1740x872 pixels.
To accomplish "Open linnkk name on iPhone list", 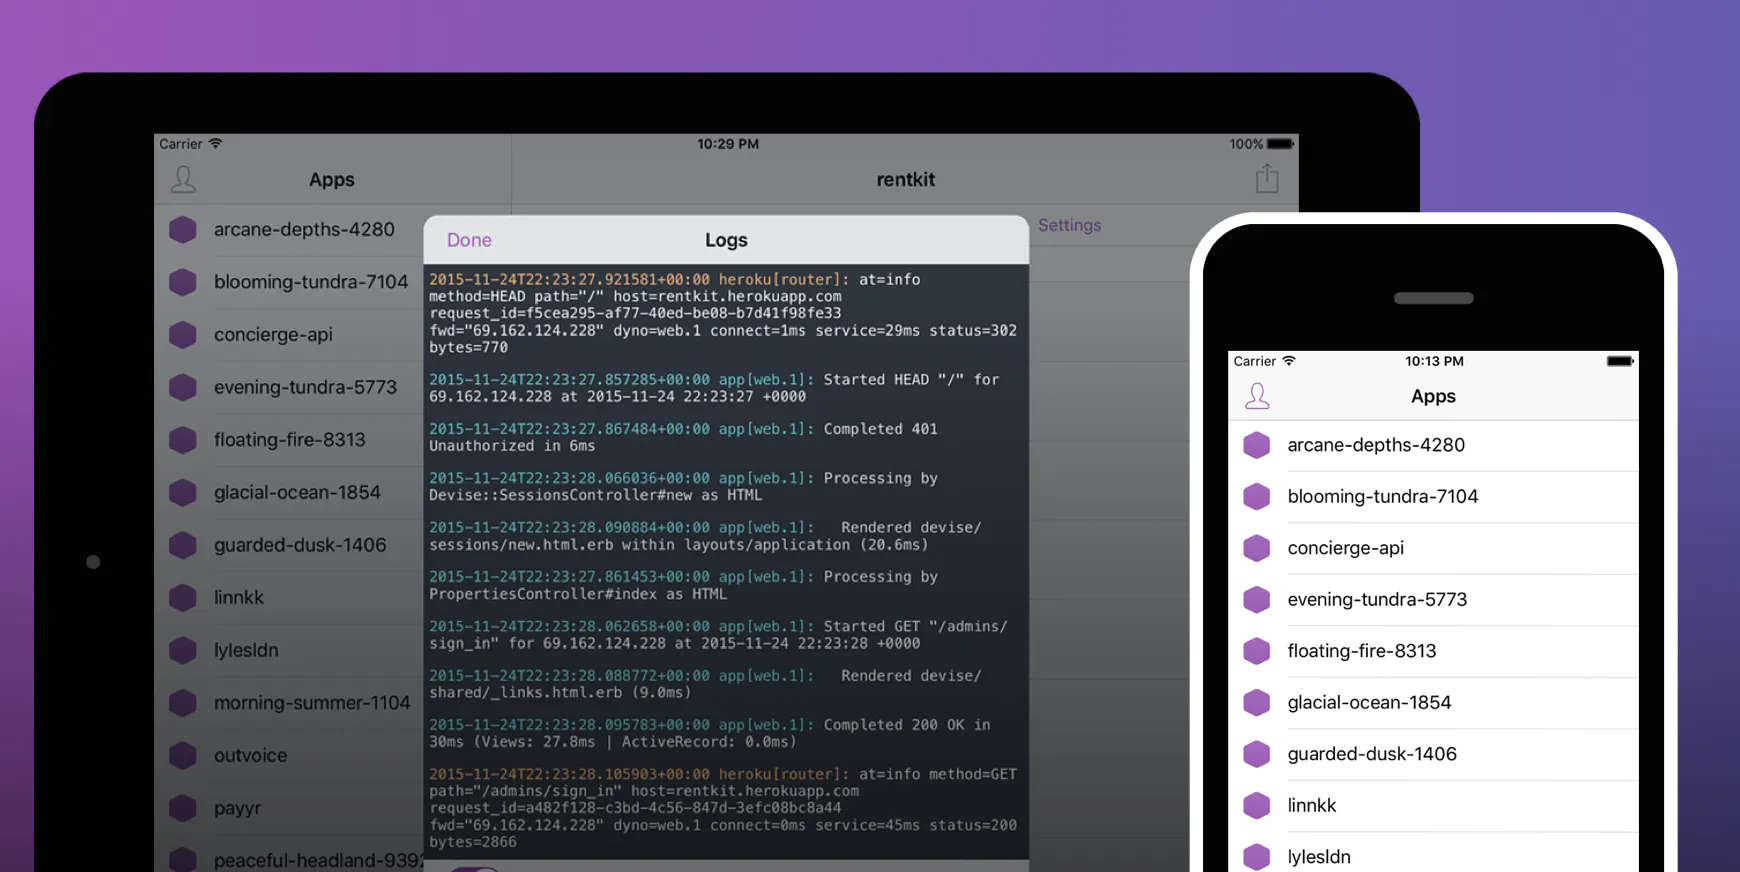I will (x=1312, y=806).
